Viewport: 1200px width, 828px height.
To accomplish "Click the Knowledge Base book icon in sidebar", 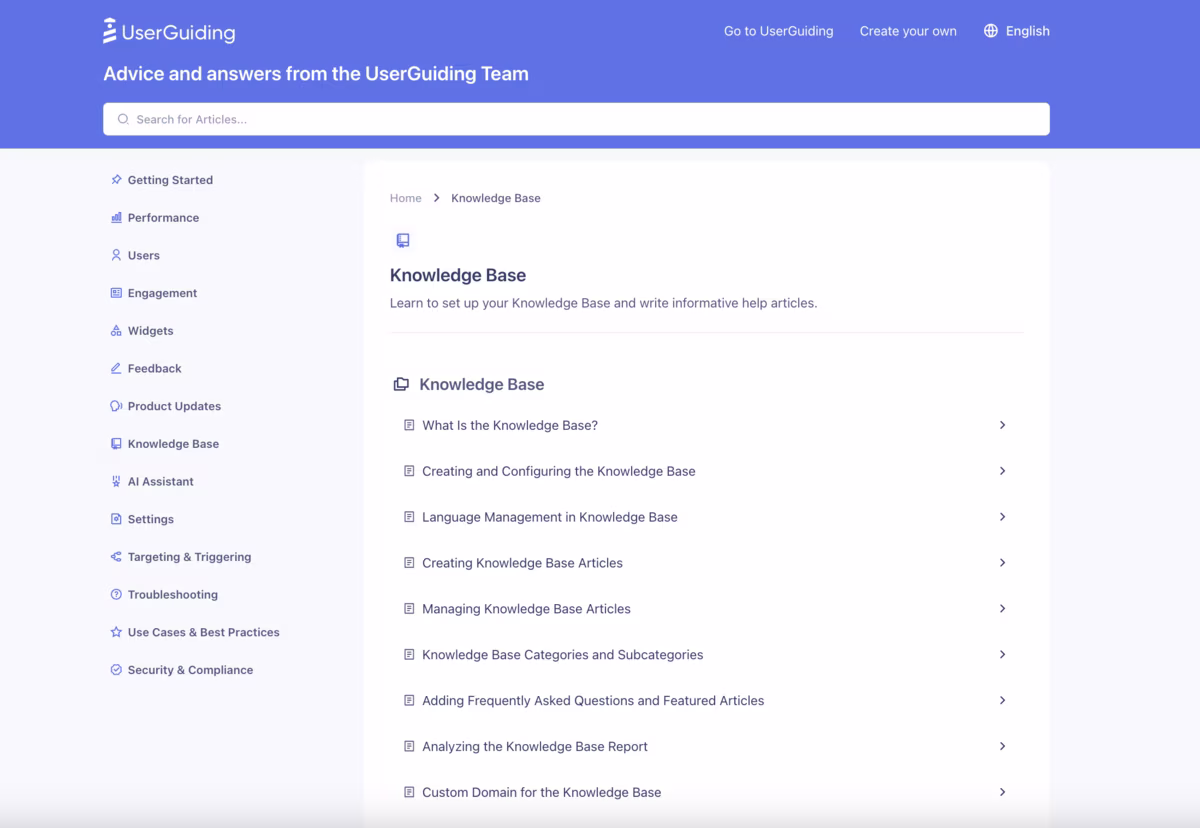I will [115, 443].
